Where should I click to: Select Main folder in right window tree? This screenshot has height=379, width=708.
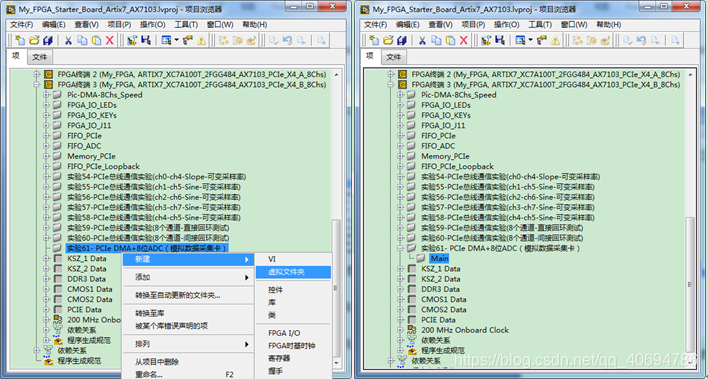tap(439, 258)
